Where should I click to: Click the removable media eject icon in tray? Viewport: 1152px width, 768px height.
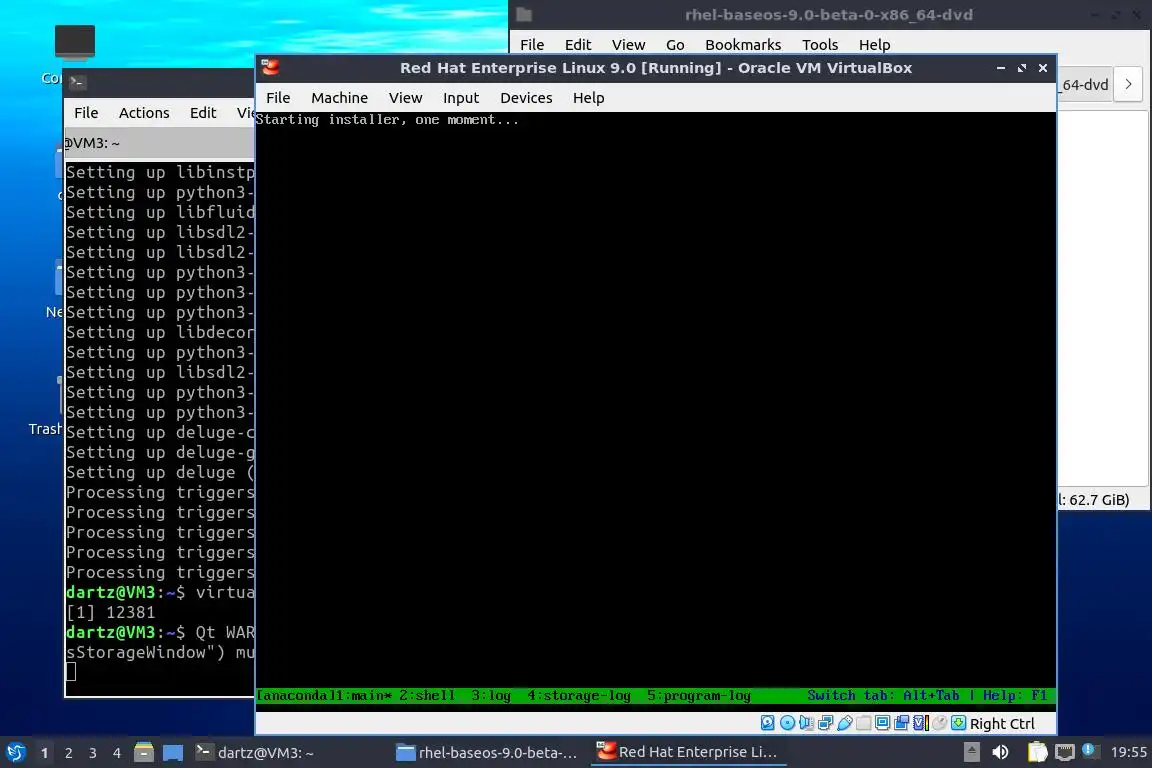coord(971,752)
